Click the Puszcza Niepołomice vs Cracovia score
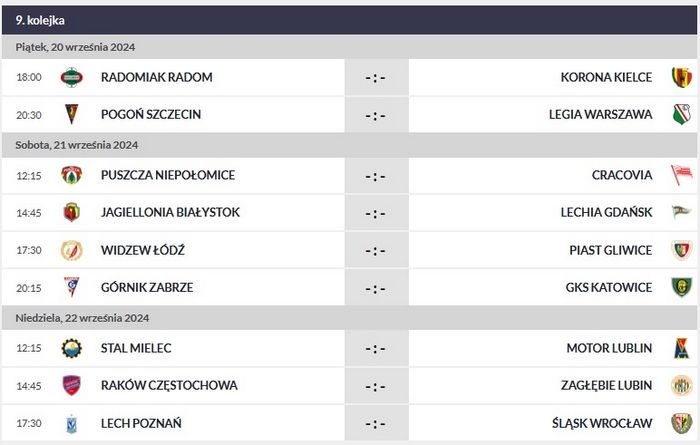700x445 pixels. 375,176
